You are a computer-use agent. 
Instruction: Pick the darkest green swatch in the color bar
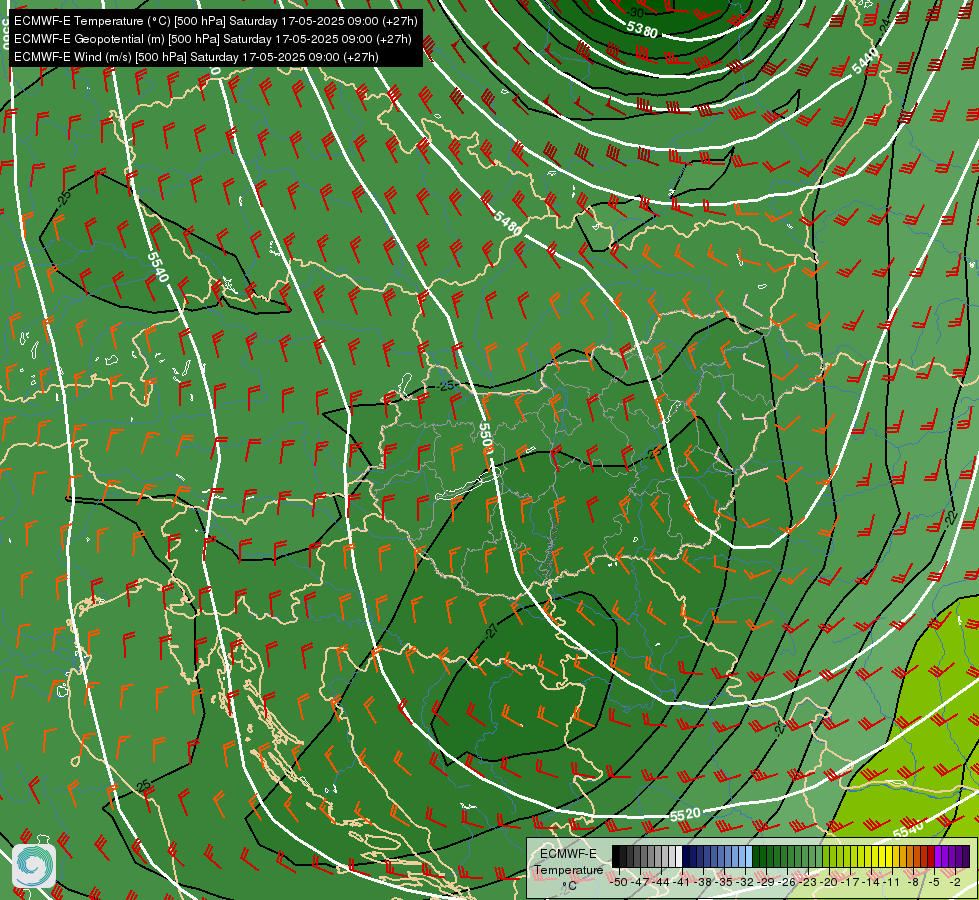point(756,856)
